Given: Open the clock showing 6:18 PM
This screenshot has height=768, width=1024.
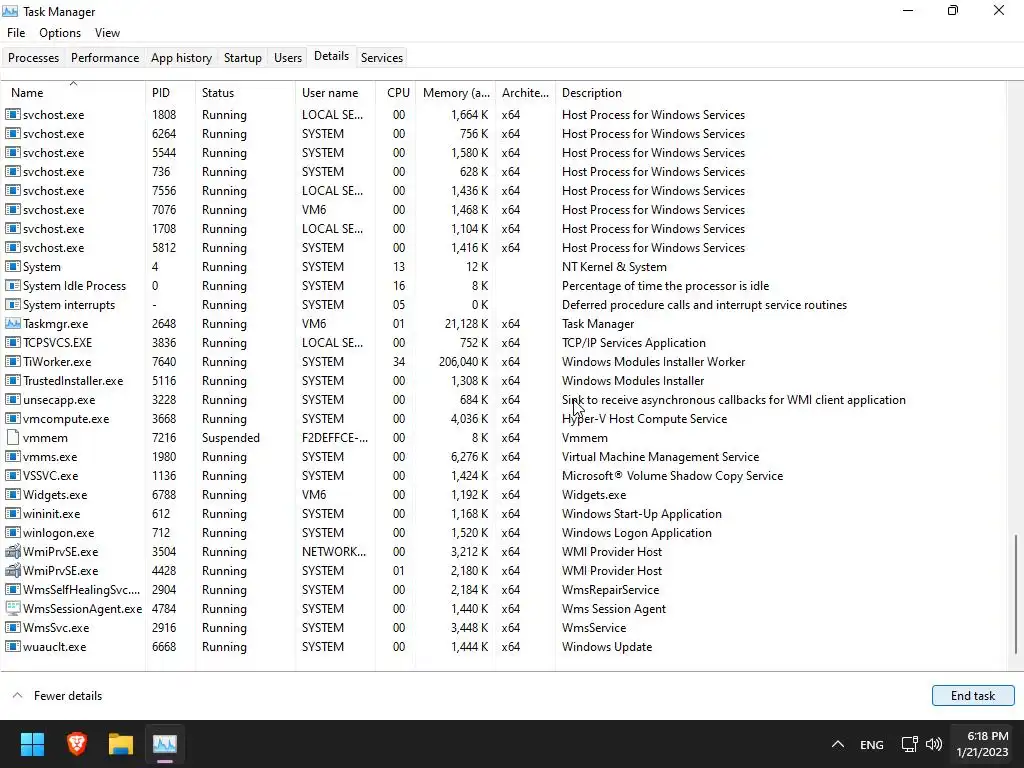Looking at the screenshot, I should coord(982,744).
